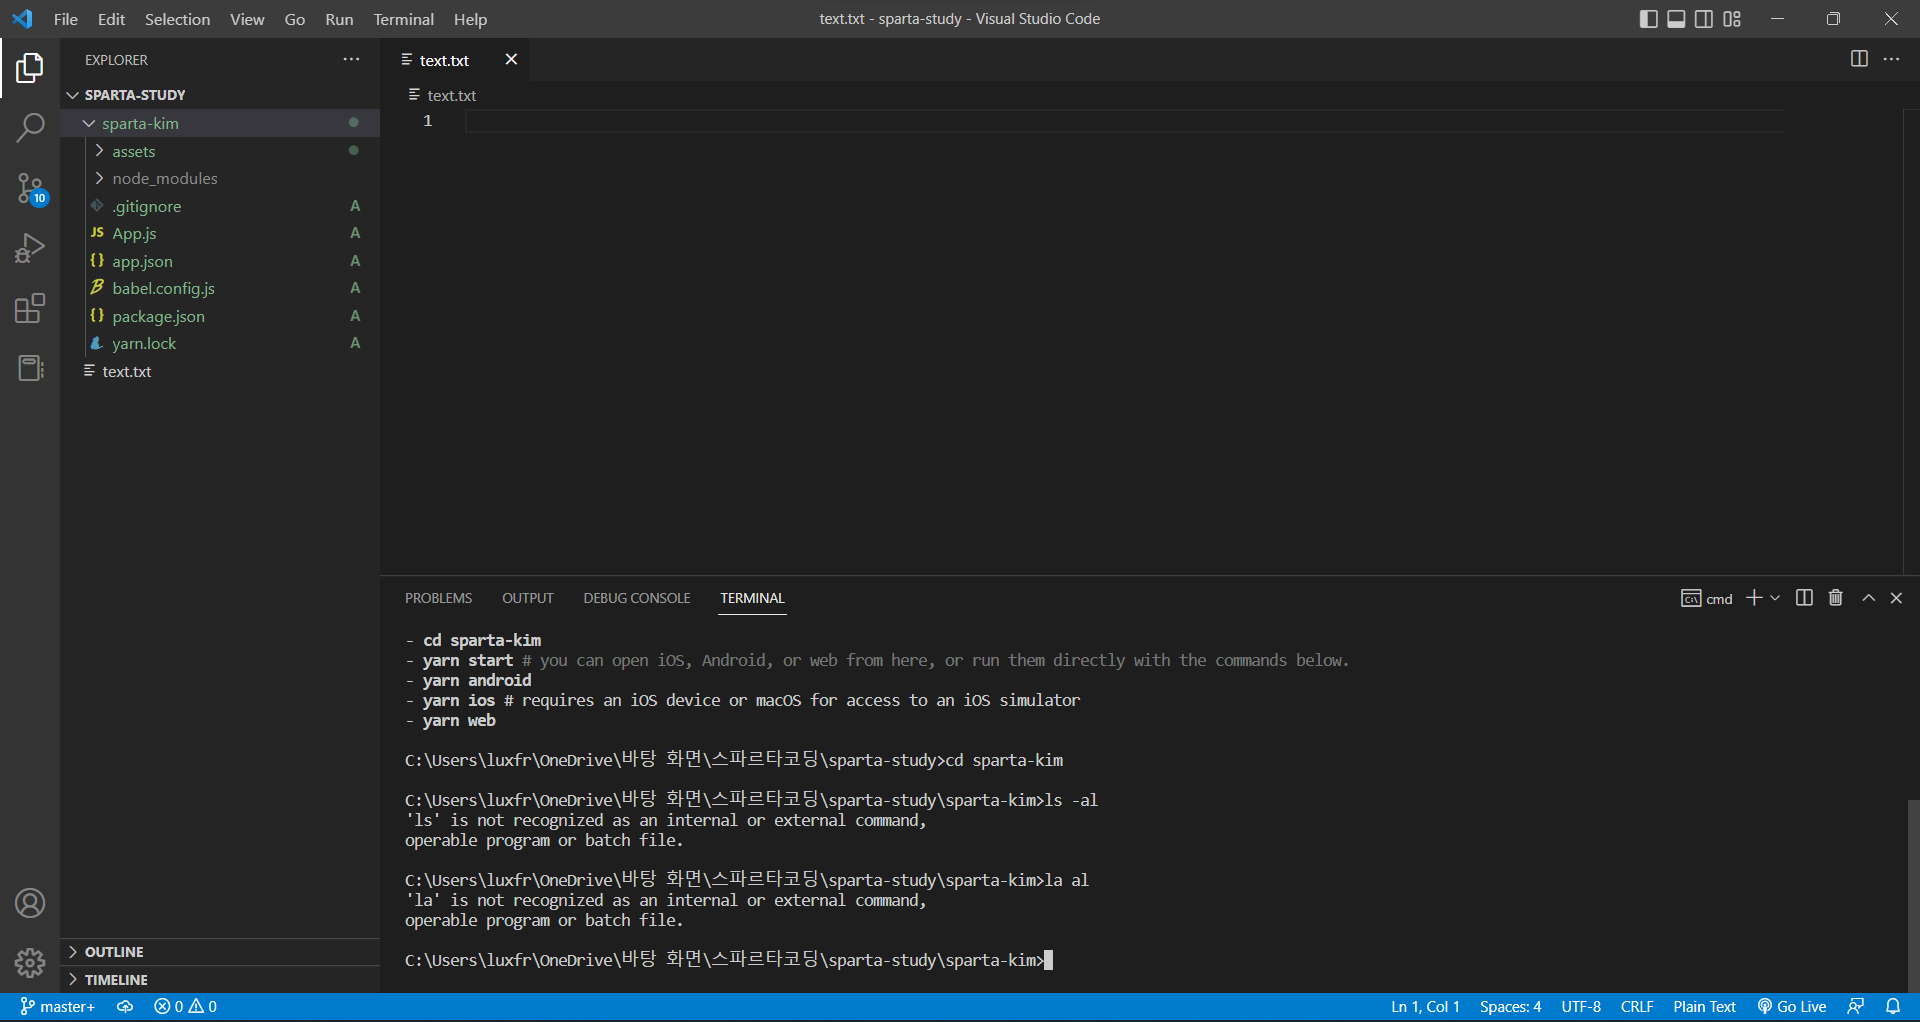
Task: Open editor more actions menu
Action: point(1891,59)
